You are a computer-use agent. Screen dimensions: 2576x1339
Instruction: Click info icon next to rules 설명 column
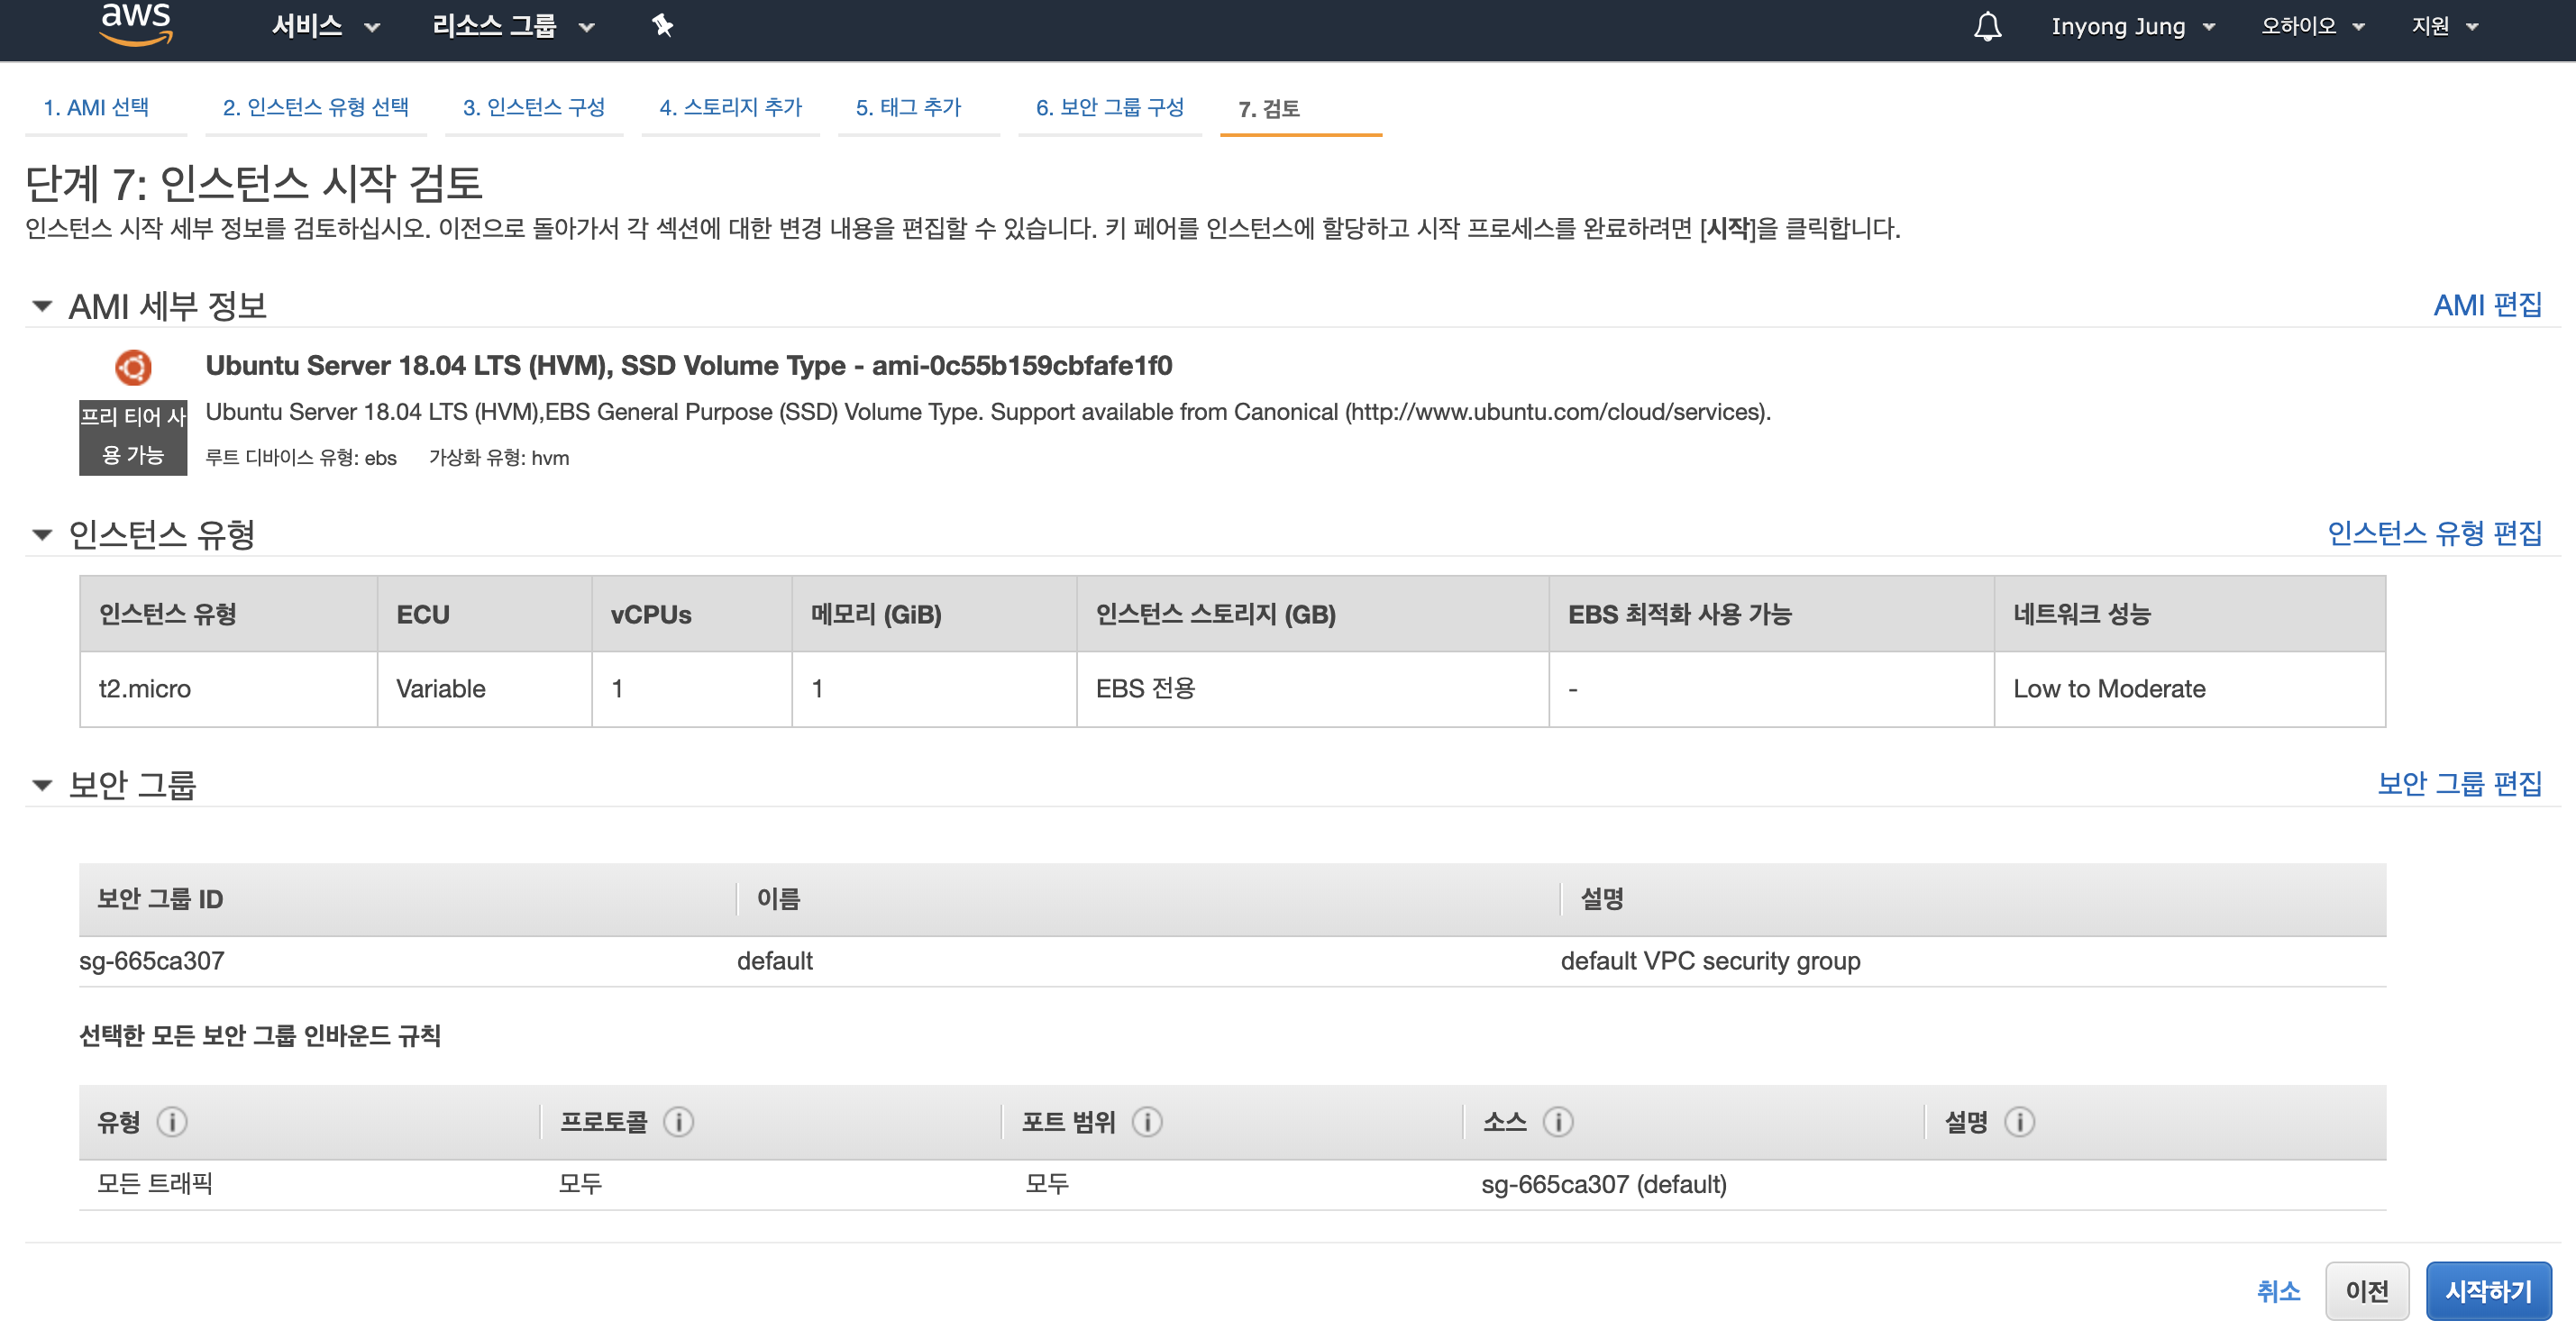pyautogui.click(x=2019, y=1122)
